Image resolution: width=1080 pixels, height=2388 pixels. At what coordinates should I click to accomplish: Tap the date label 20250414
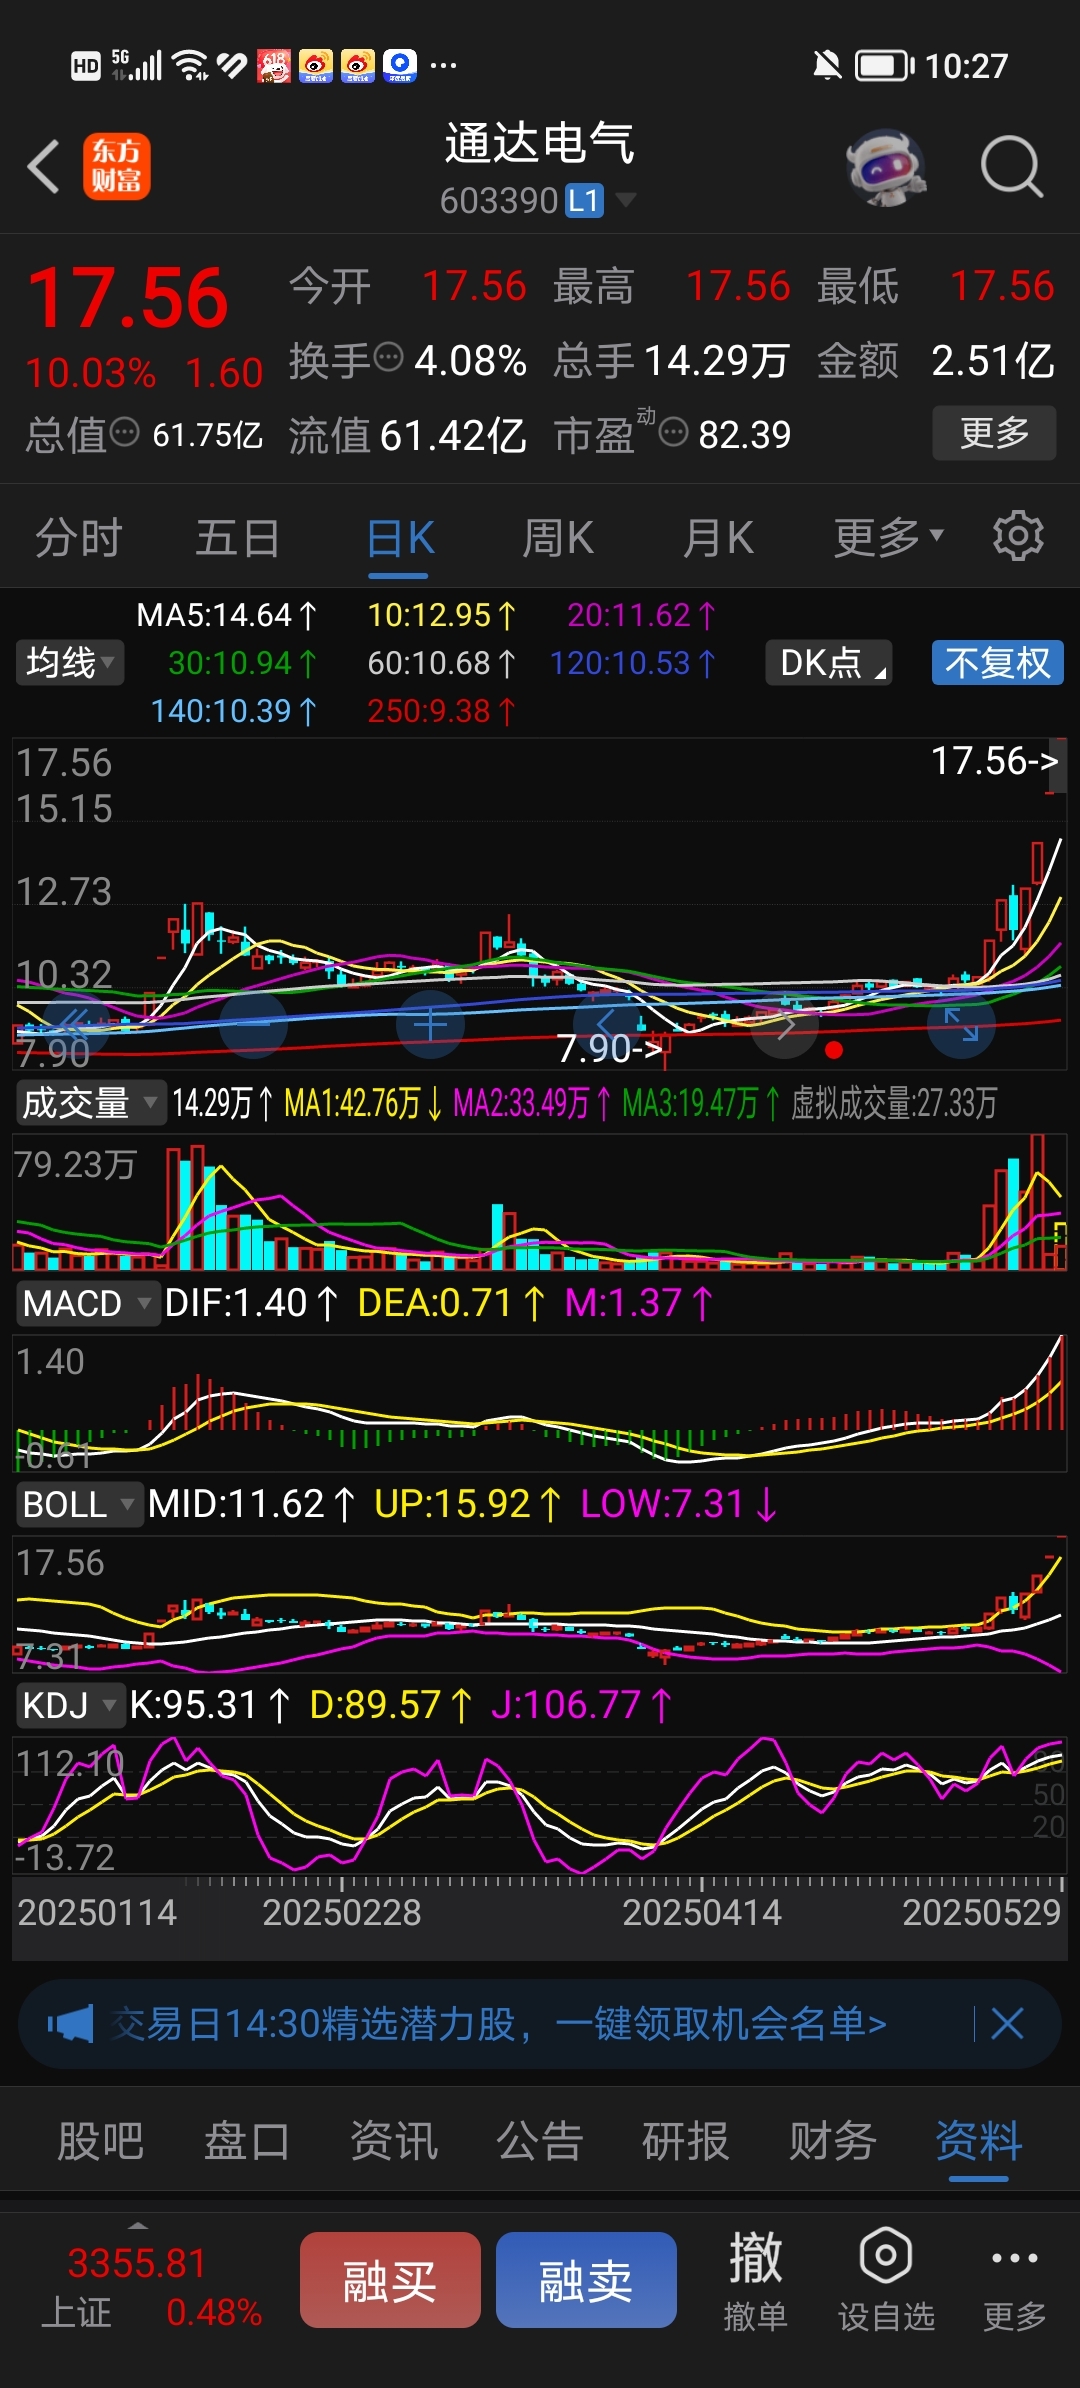coord(702,1912)
